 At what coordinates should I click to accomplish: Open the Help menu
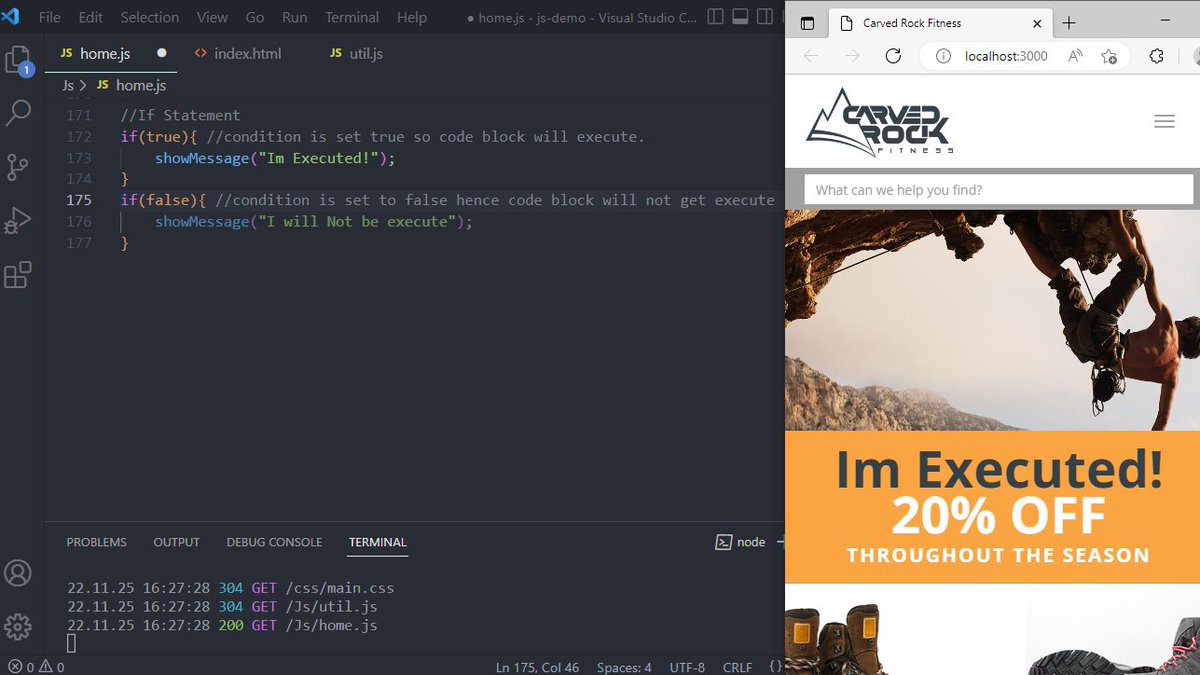tap(412, 18)
